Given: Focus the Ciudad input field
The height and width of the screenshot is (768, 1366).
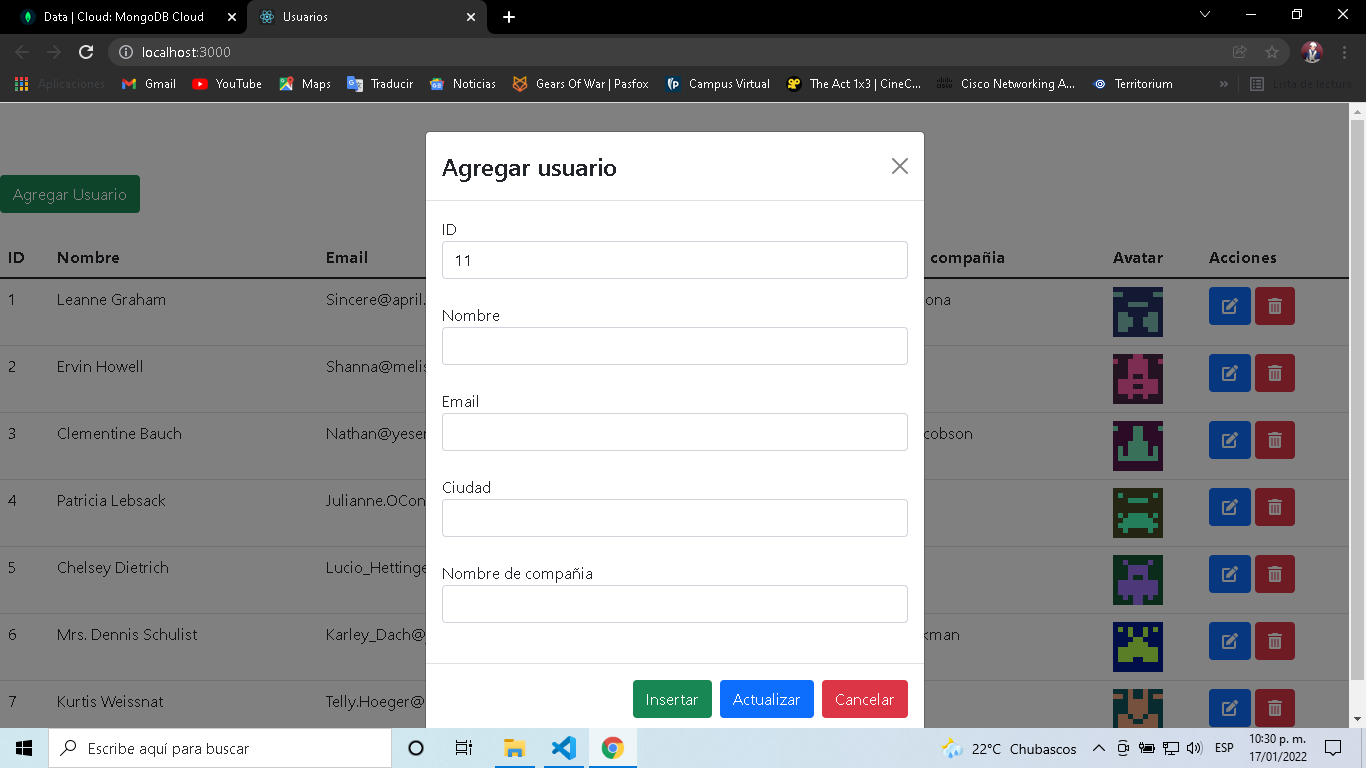Looking at the screenshot, I should point(675,518).
